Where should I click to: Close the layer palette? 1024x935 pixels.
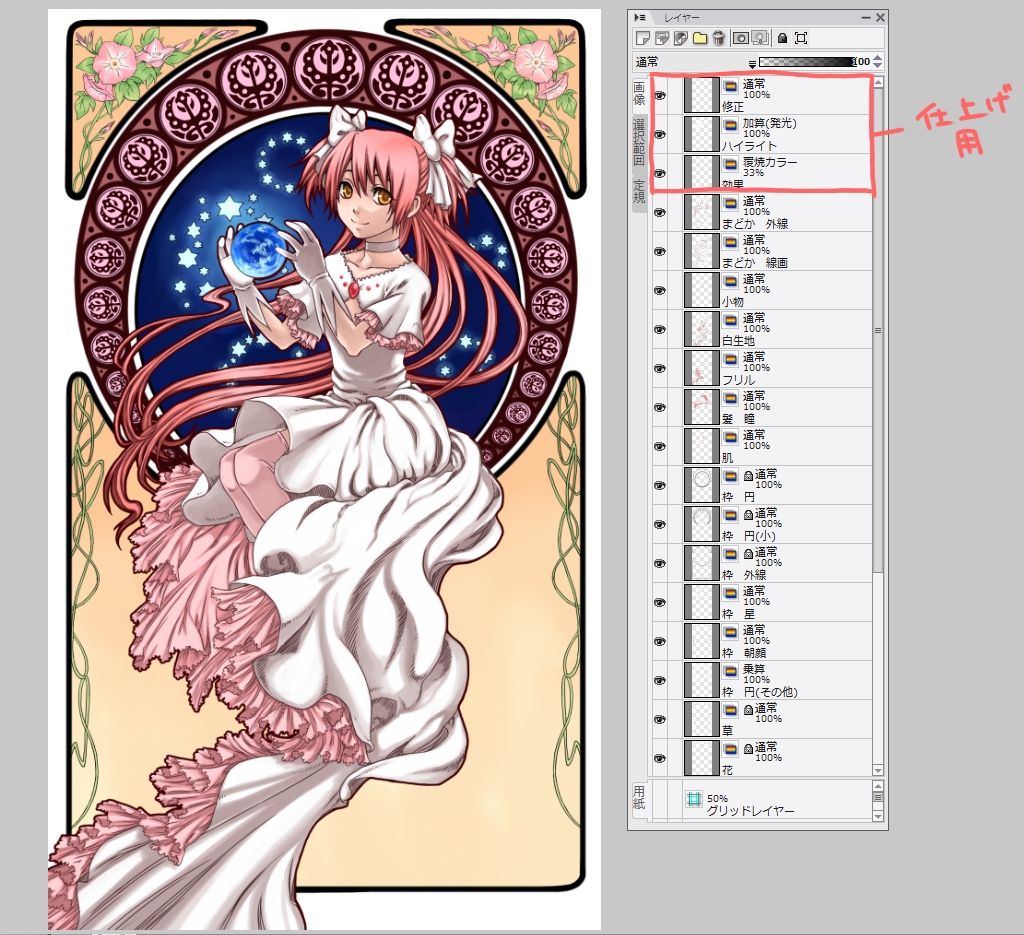pyautogui.click(x=880, y=18)
